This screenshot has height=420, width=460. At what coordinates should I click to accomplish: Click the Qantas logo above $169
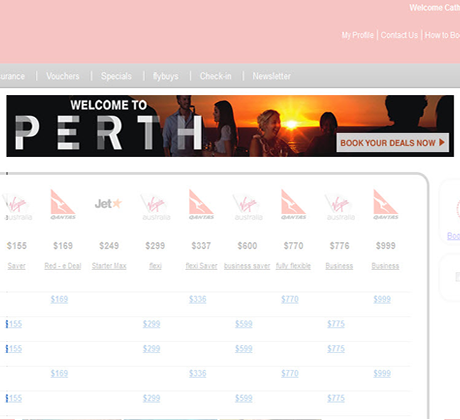click(x=63, y=204)
